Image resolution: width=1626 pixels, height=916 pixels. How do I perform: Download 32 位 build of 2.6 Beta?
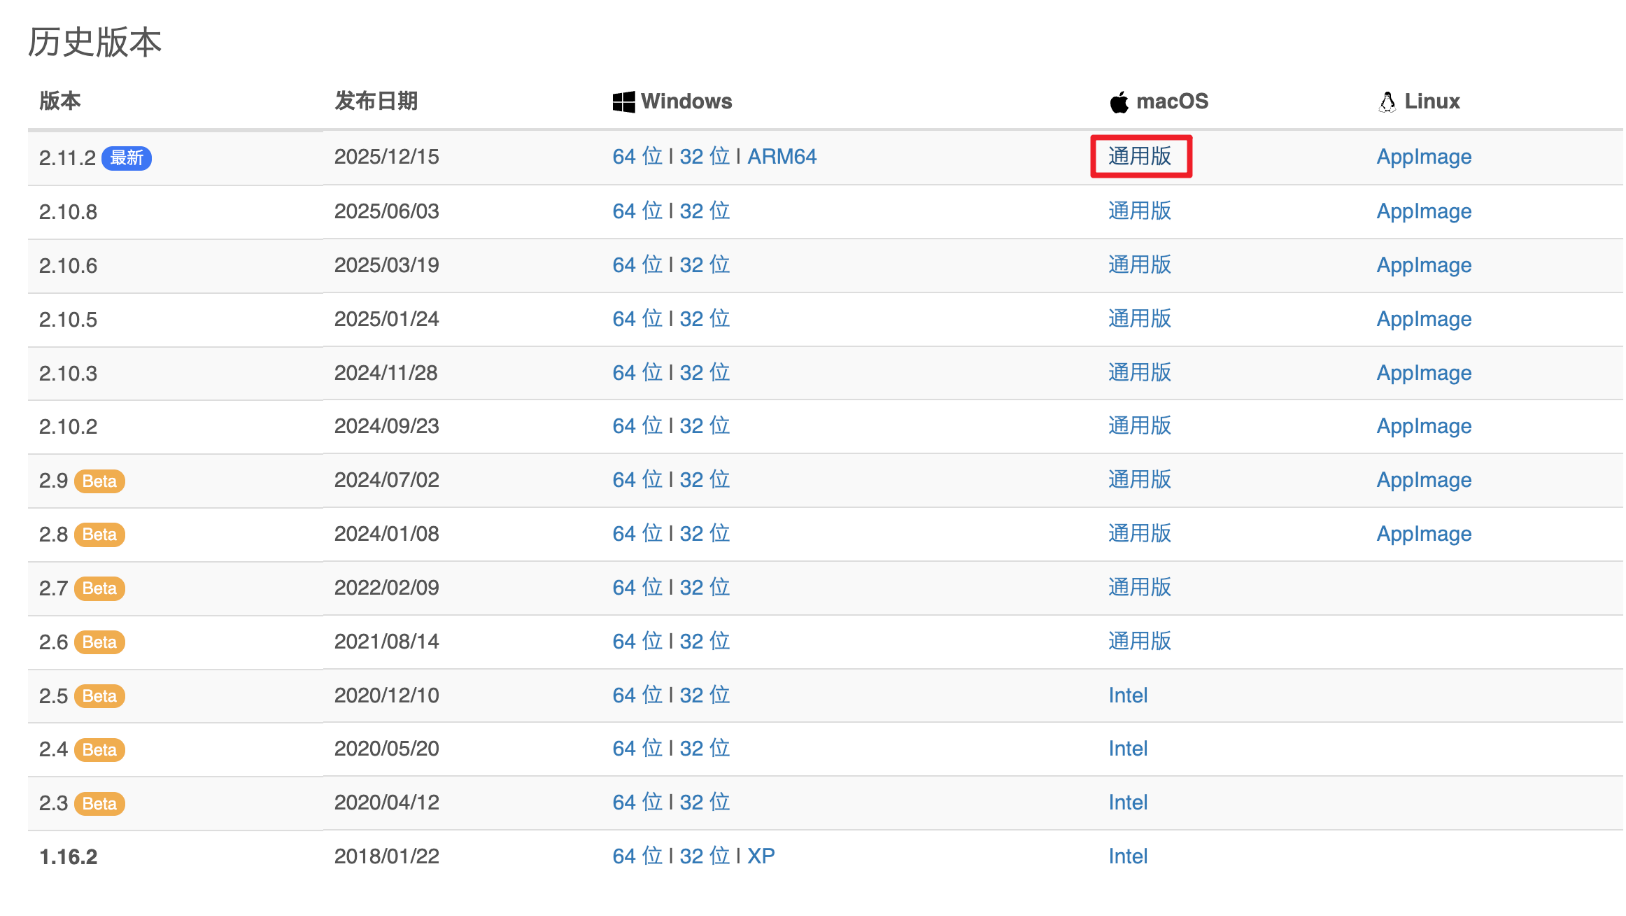705,642
